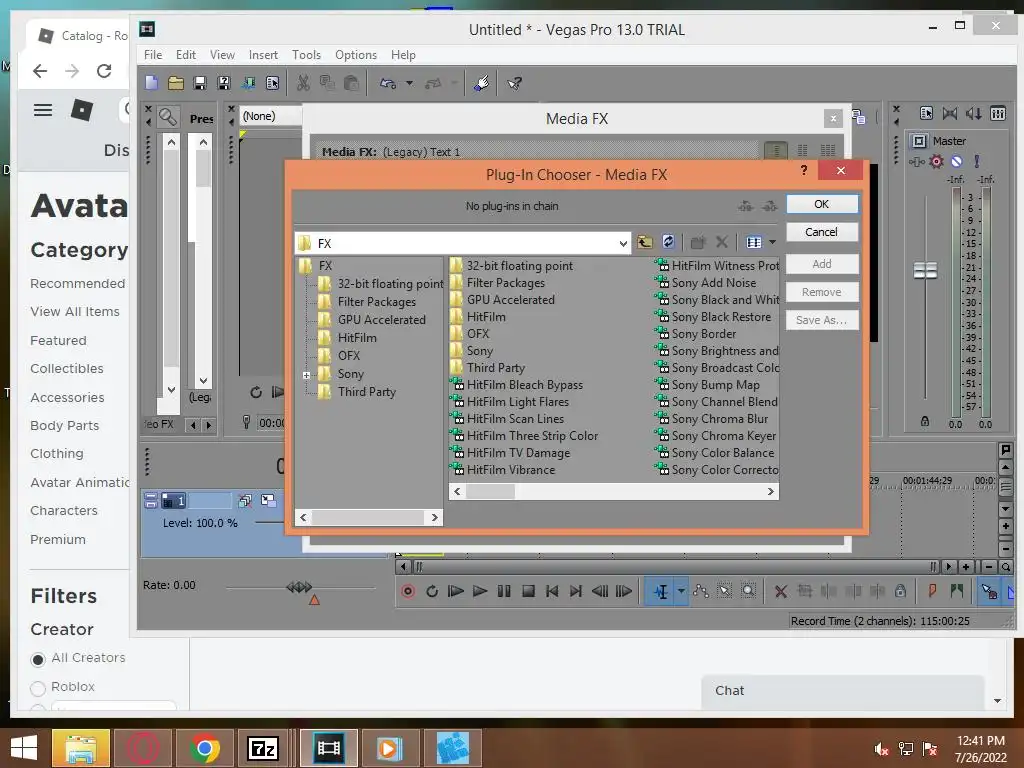The height and width of the screenshot is (768, 1024).
Task: Open the (None) preset dropdown
Action: click(271, 116)
